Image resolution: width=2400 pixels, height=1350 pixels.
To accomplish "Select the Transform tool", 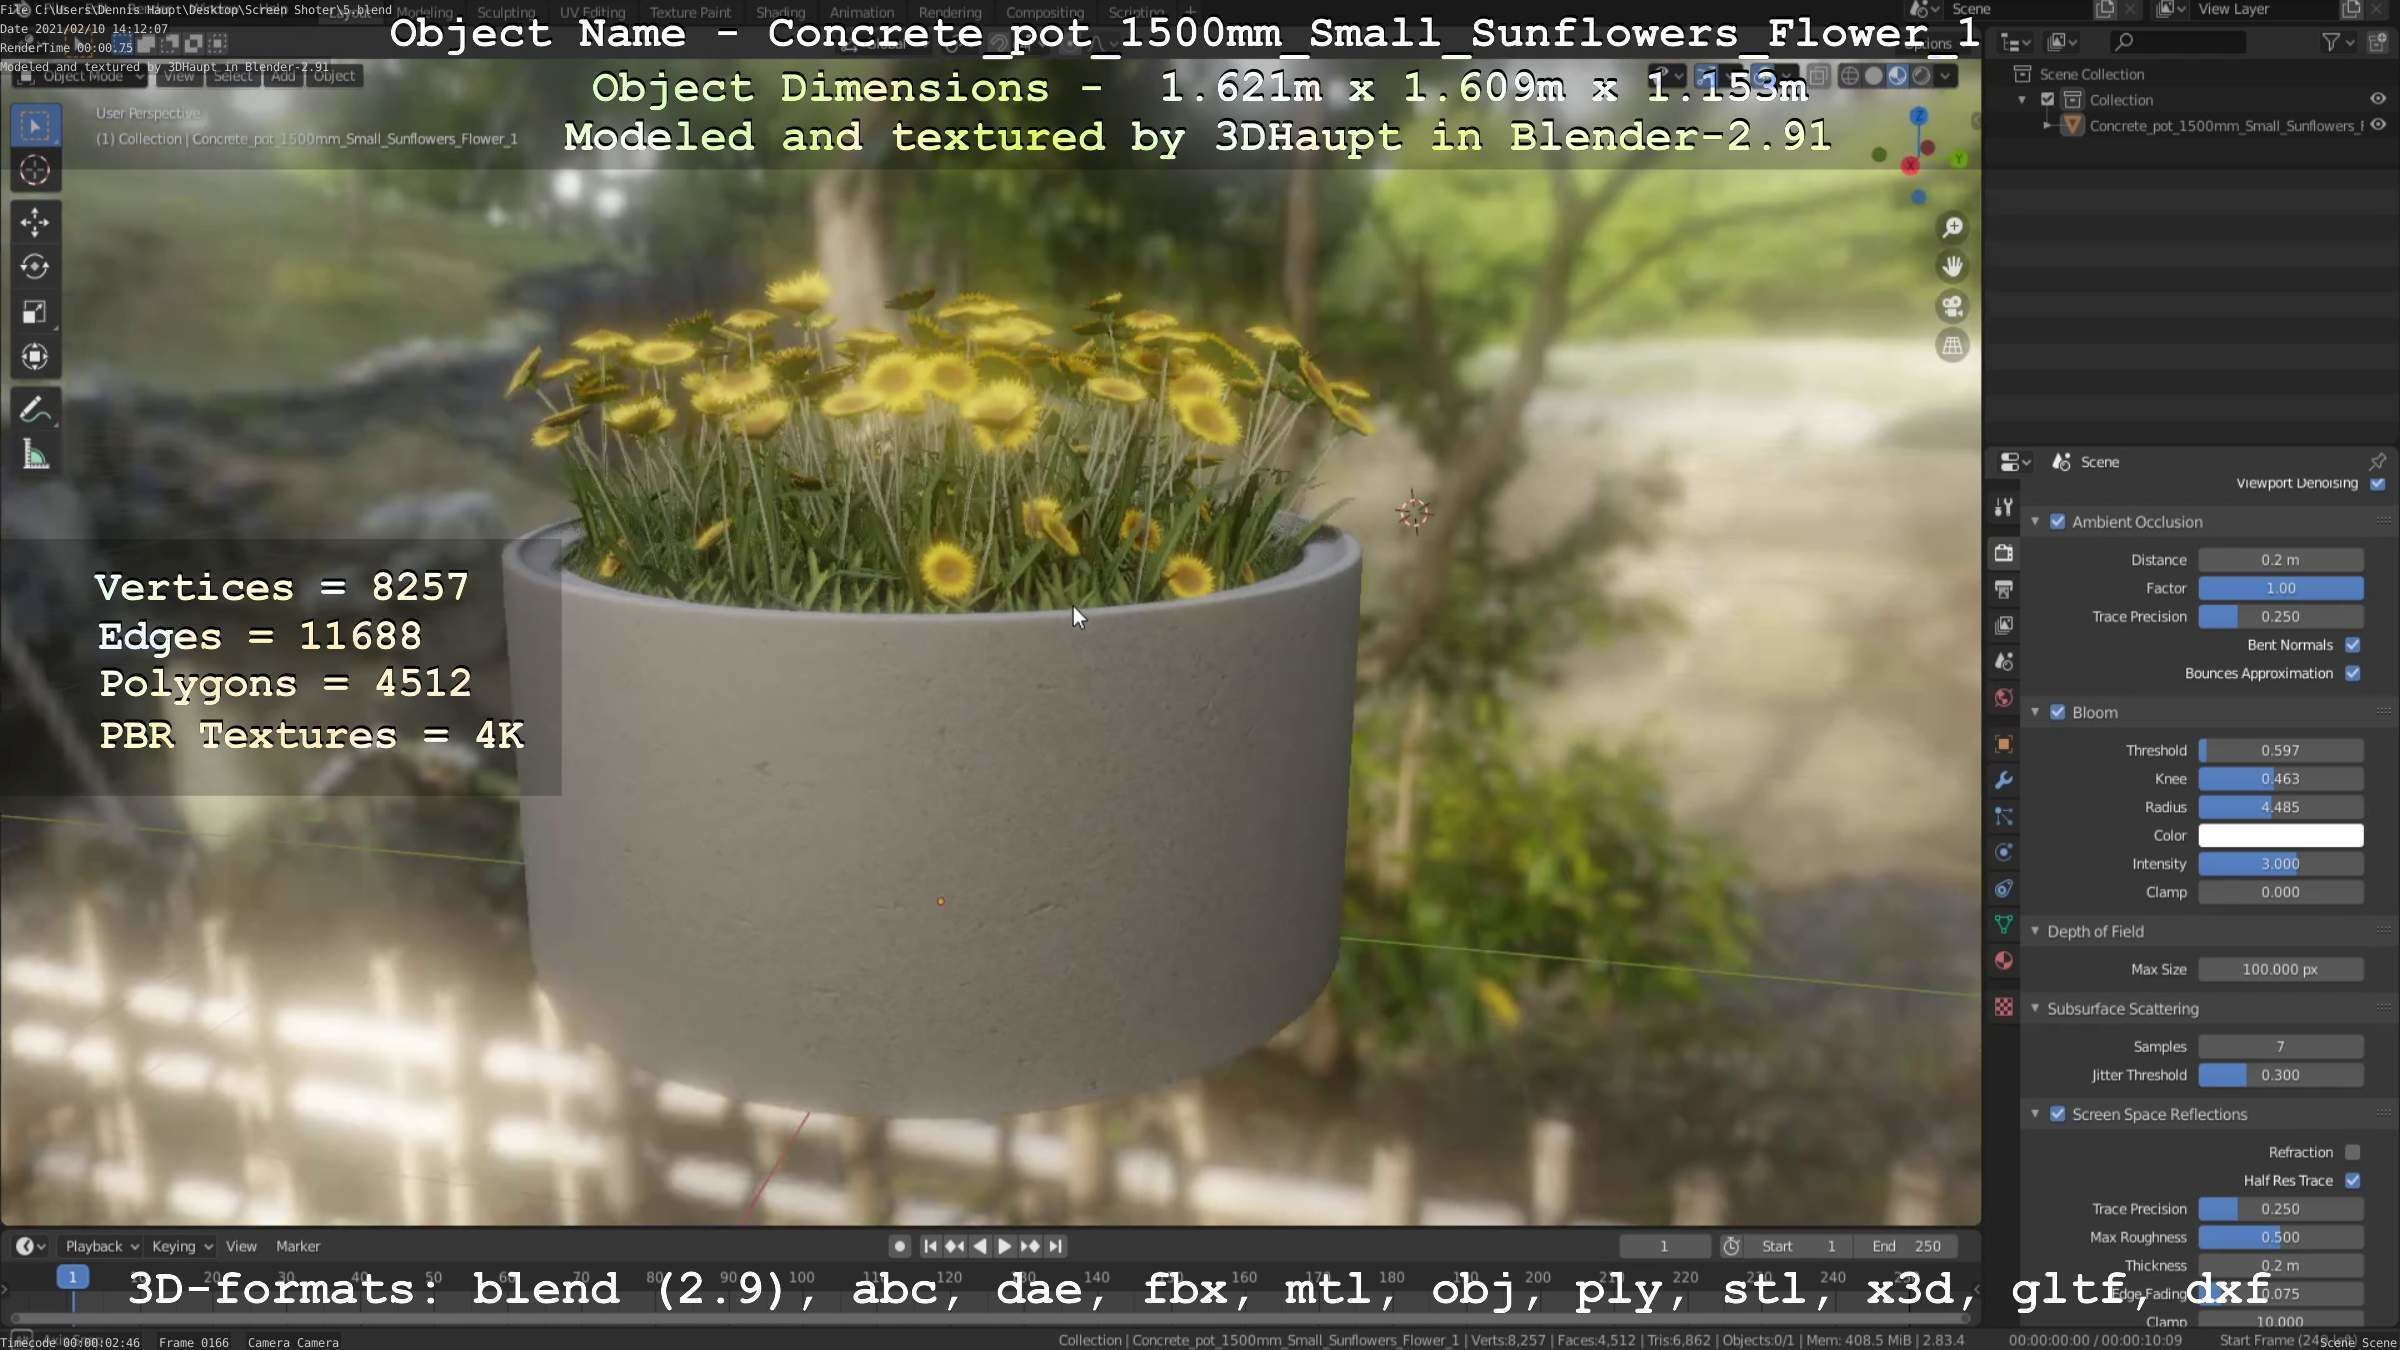I will tap(35, 357).
